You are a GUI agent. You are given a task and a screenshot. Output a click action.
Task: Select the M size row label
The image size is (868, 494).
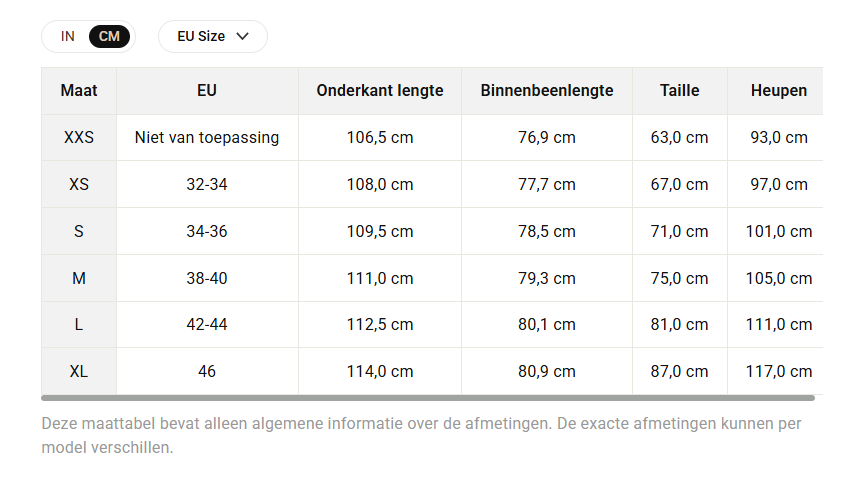pyautogui.click(x=79, y=279)
